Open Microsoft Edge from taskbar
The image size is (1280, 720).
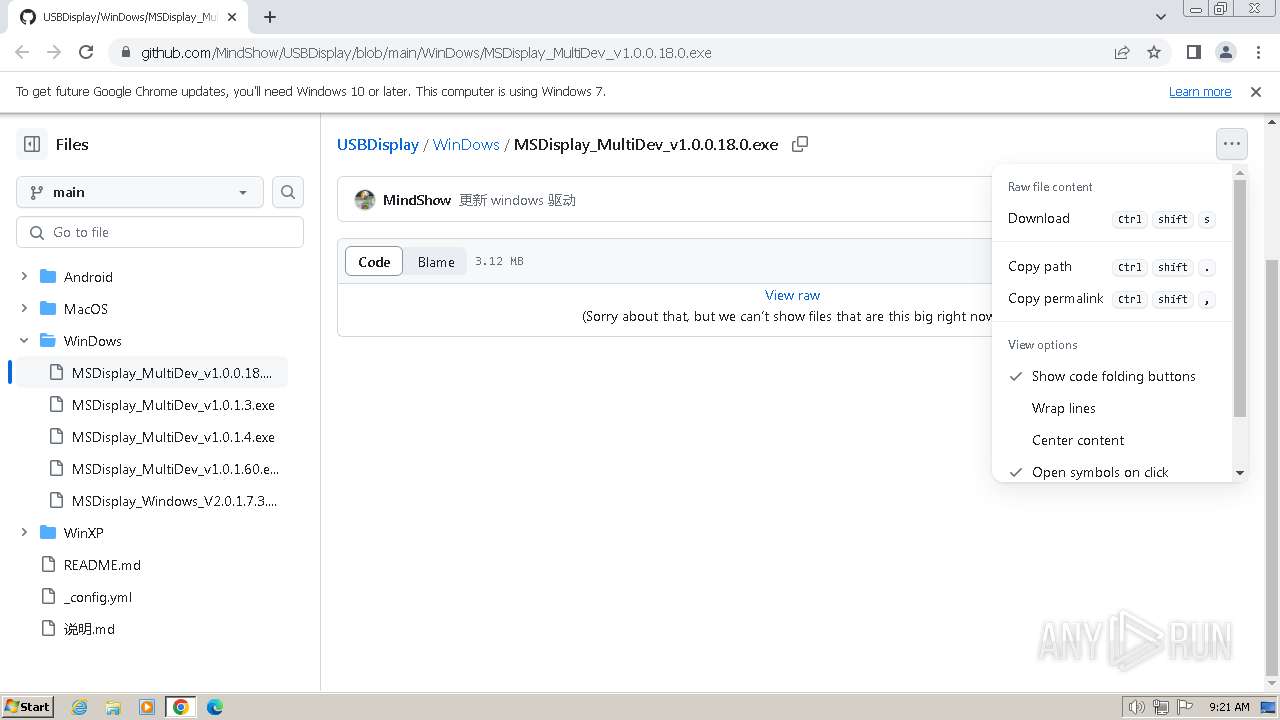pos(215,707)
